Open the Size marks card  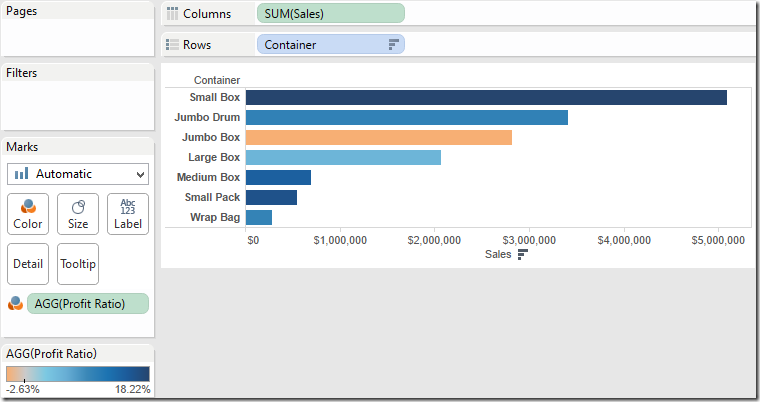click(78, 214)
